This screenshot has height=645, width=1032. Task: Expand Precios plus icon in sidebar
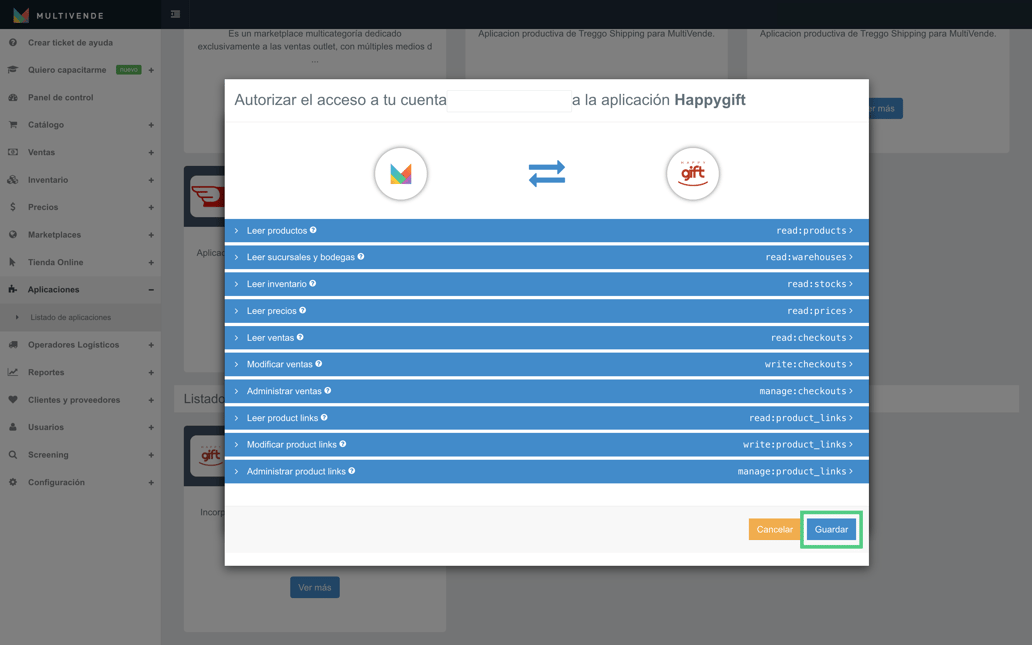pyautogui.click(x=151, y=207)
